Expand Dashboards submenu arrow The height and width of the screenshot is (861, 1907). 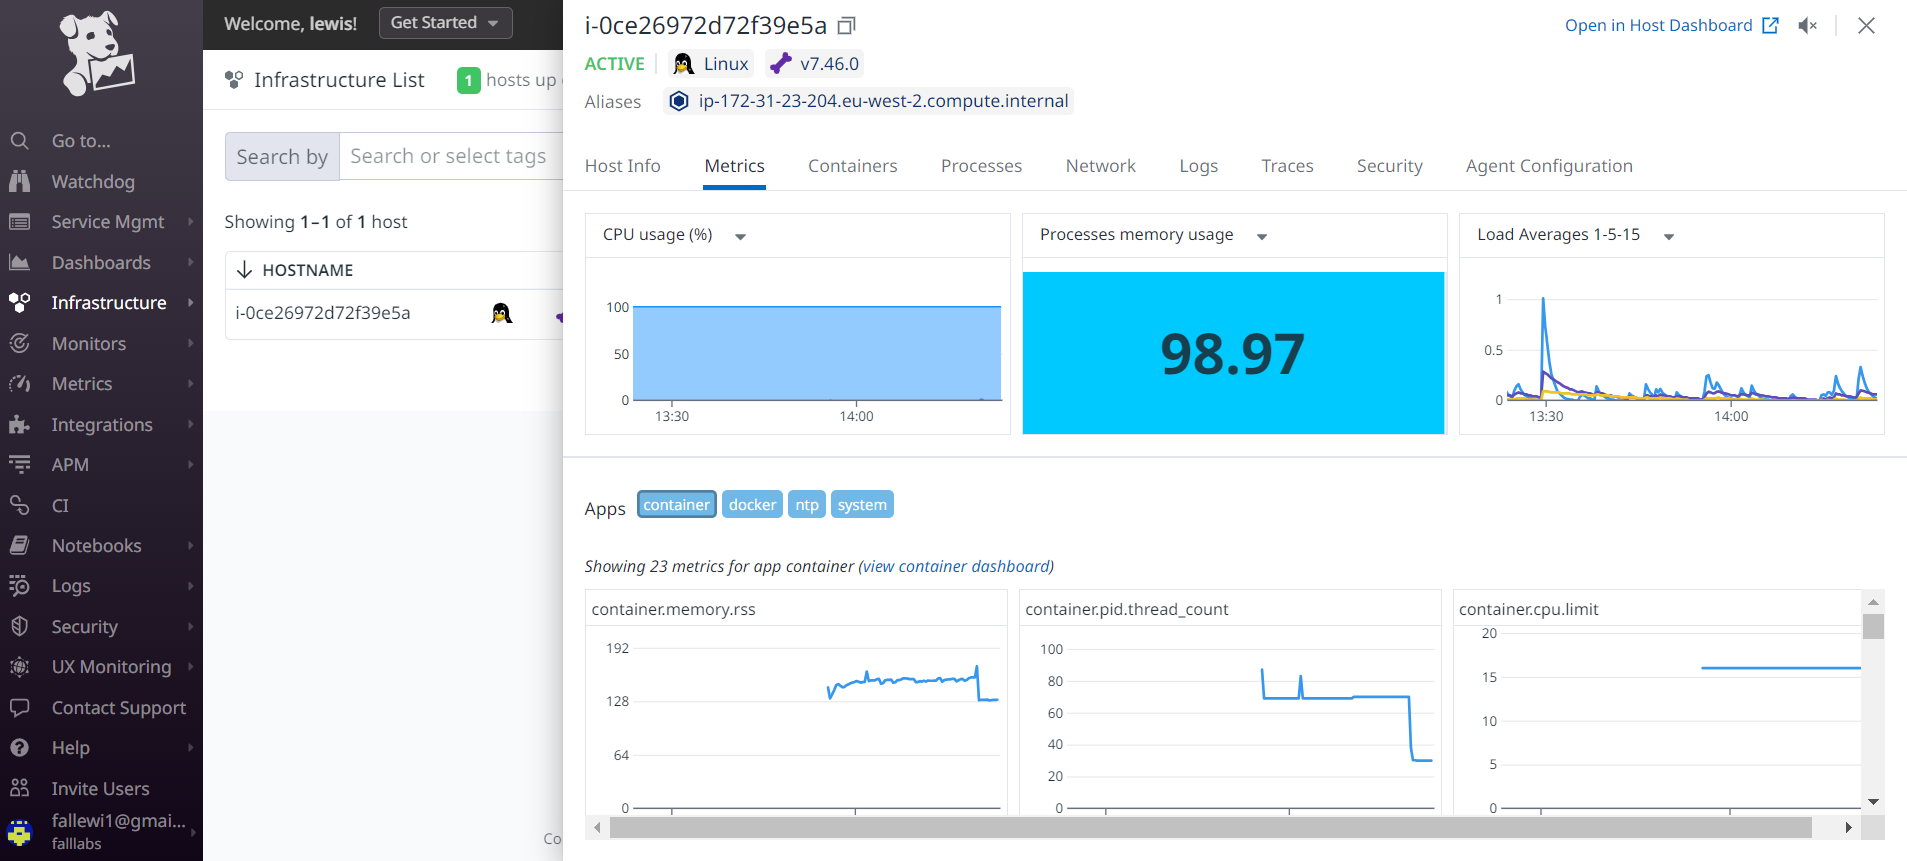click(x=190, y=262)
